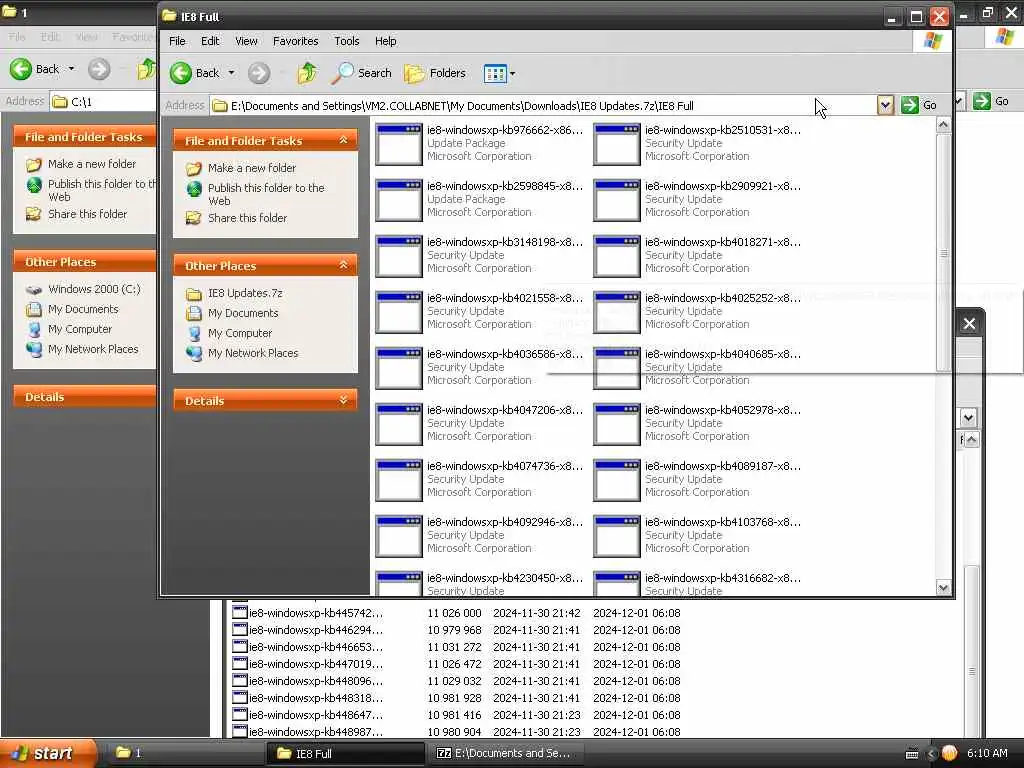Select ie8-windowsxp-kb447019 row in 7-Zip list
The width and height of the screenshot is (1024, 768).
tap(456, 664)
